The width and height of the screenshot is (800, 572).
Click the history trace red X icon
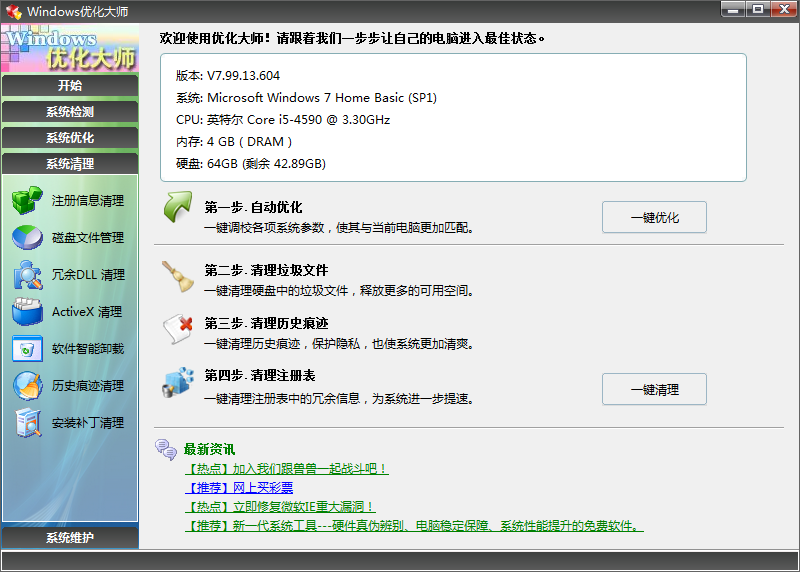(178, 329)
